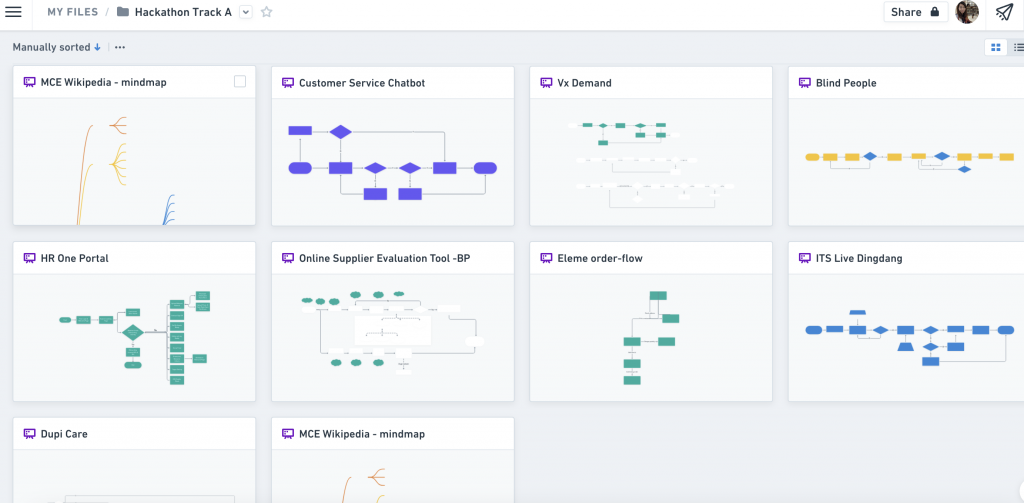The image size is (1024, 503).
Task: Switch to grid view
Action: coord(996,47)
